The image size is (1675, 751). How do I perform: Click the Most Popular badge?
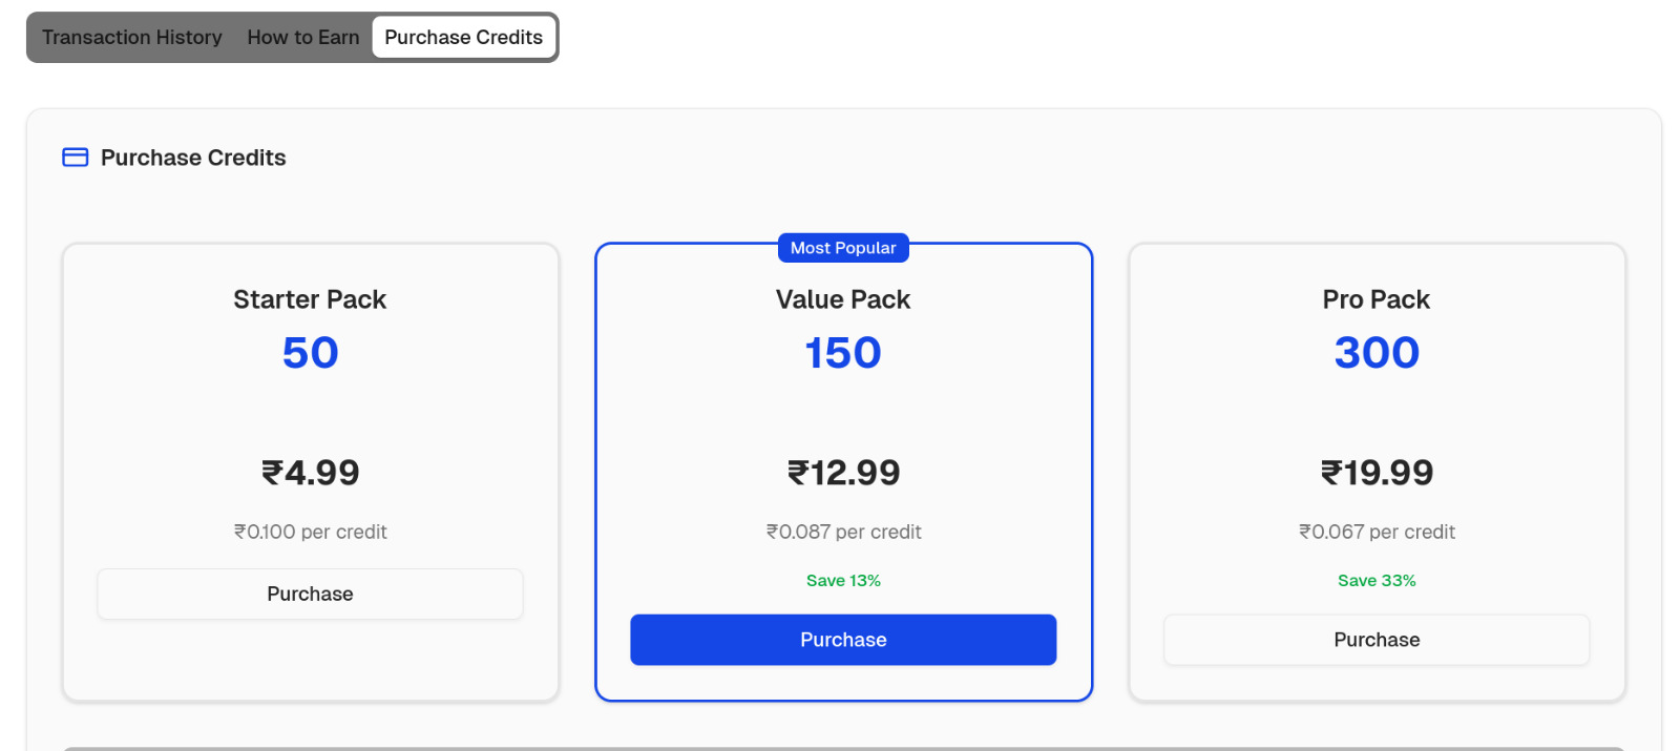click(x=843, y=248)
